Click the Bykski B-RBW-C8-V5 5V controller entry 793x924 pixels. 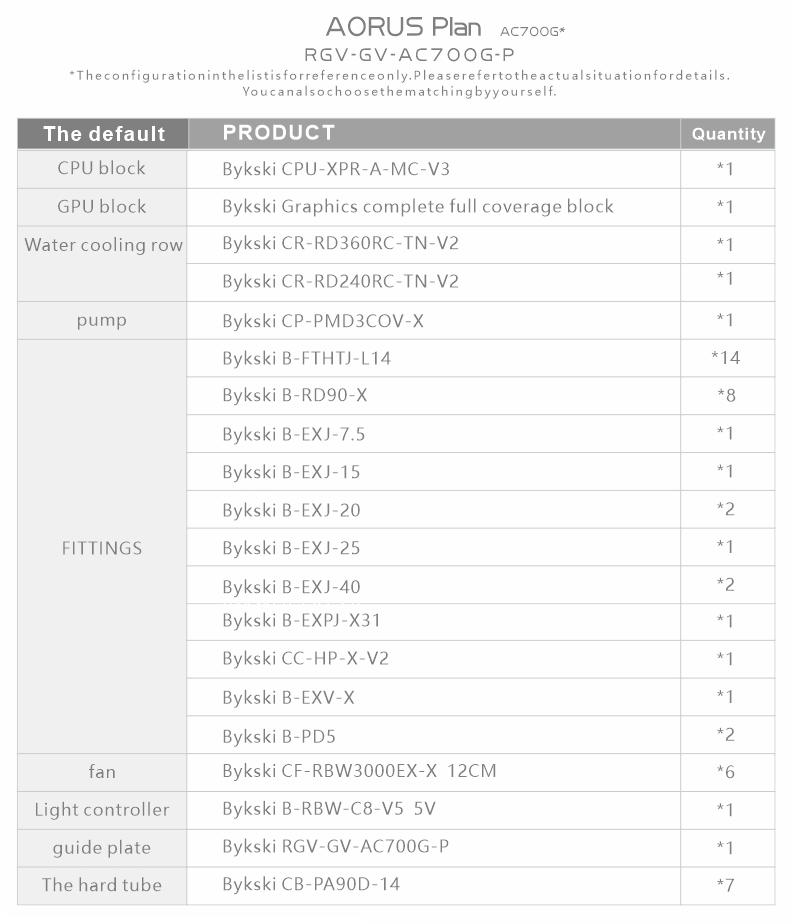pos(329,809)
